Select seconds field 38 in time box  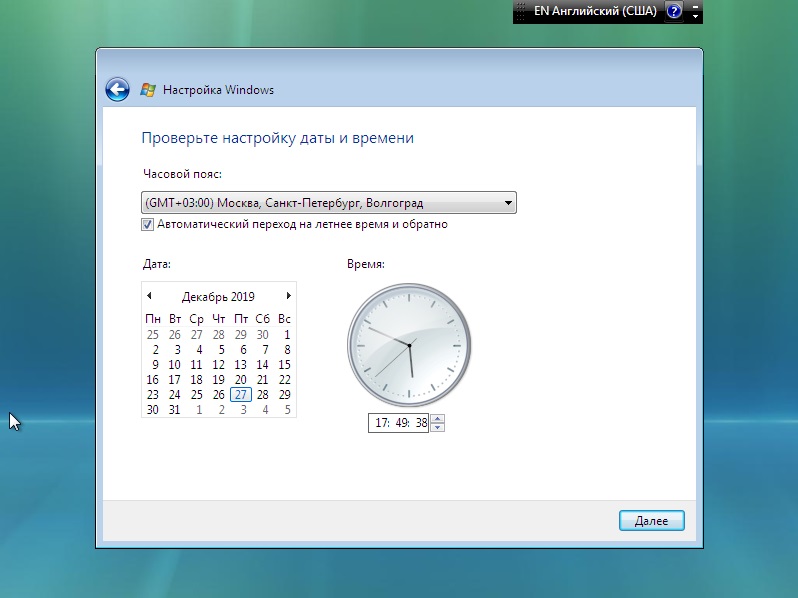click(x=421, y=423)
